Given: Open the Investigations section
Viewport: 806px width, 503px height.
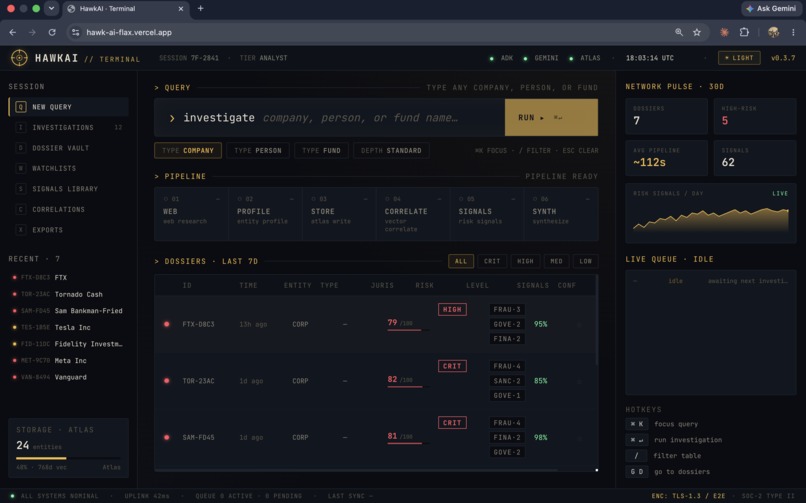Looking at the screenshot, I should (x=68, y=127).
